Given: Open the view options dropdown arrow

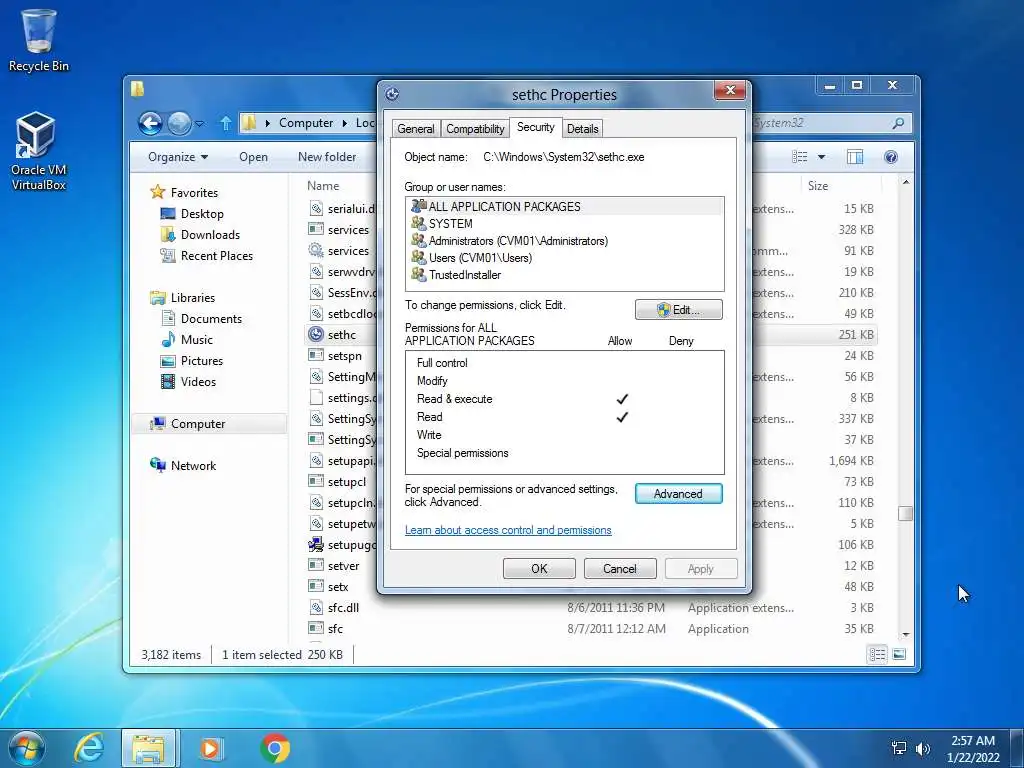Looking at the screenshot, I should tap(821, 157).
